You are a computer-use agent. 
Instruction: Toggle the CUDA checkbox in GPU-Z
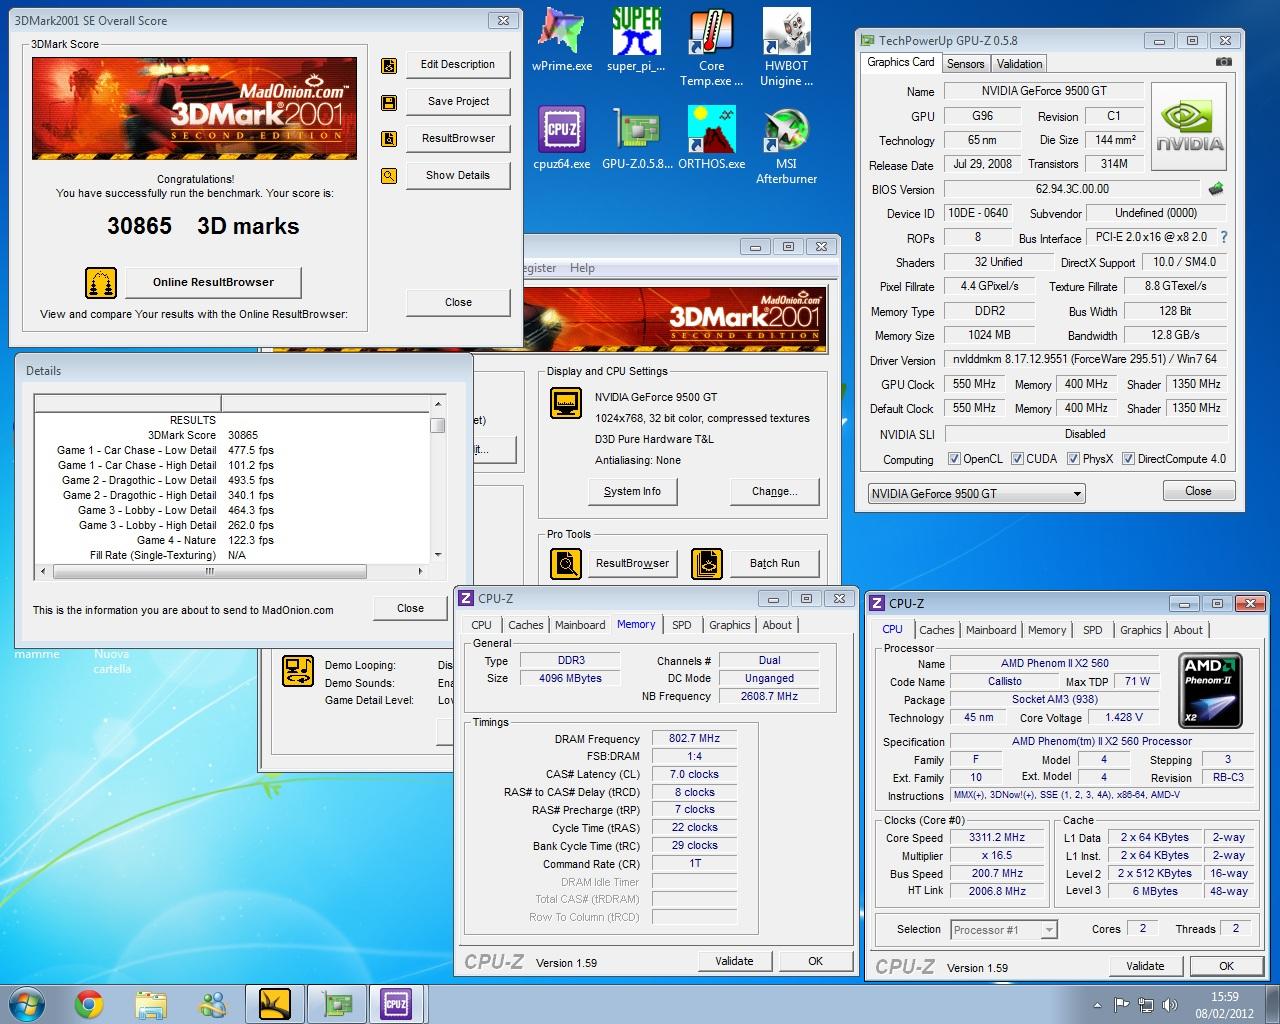point(1017,459)
